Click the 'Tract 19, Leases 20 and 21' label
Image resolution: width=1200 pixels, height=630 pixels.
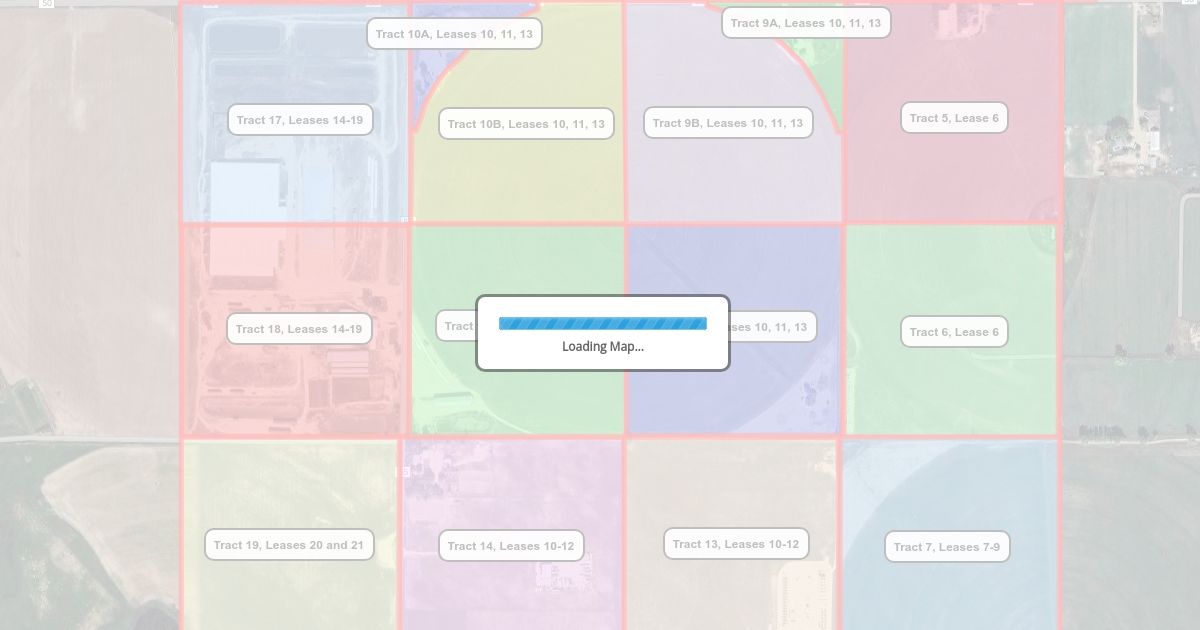(x=289, y=545)
